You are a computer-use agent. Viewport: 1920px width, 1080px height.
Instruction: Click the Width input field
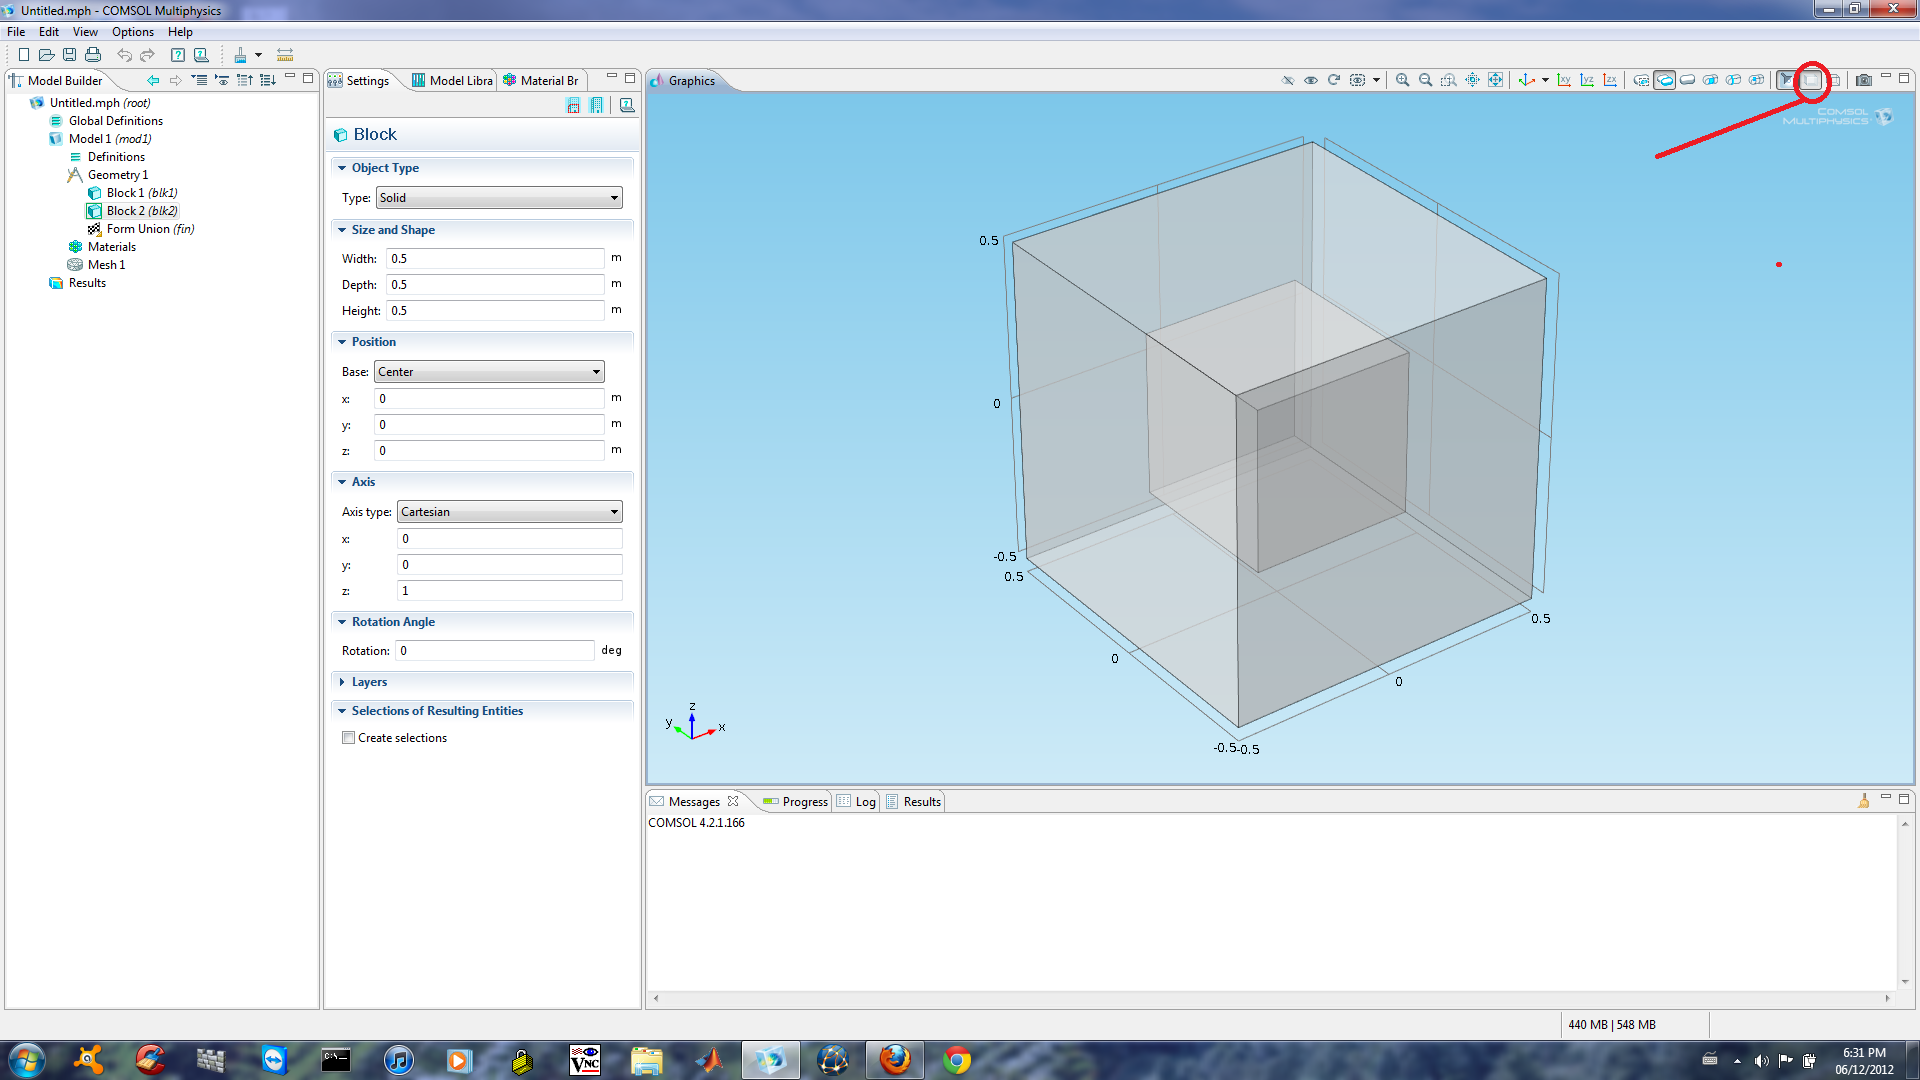tap(495, 259)
